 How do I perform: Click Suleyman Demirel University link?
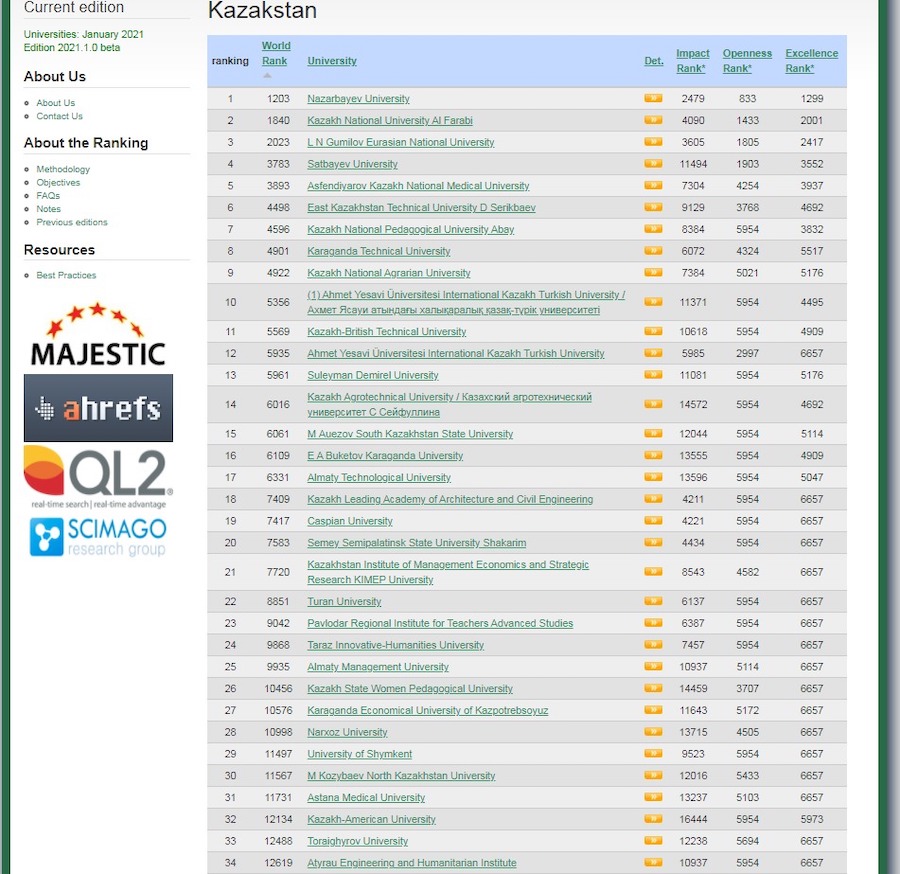[x=372, y=376]
